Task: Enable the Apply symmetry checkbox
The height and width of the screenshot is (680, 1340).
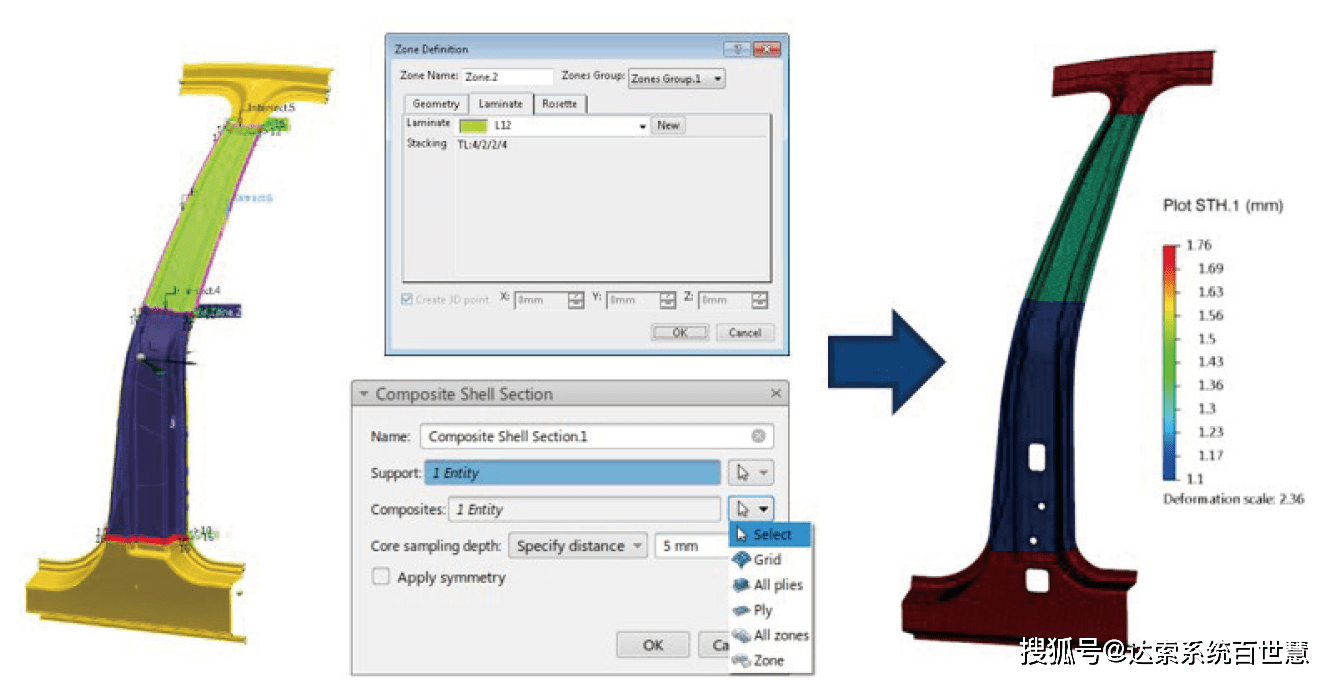Action: click(x=381, y=577)
